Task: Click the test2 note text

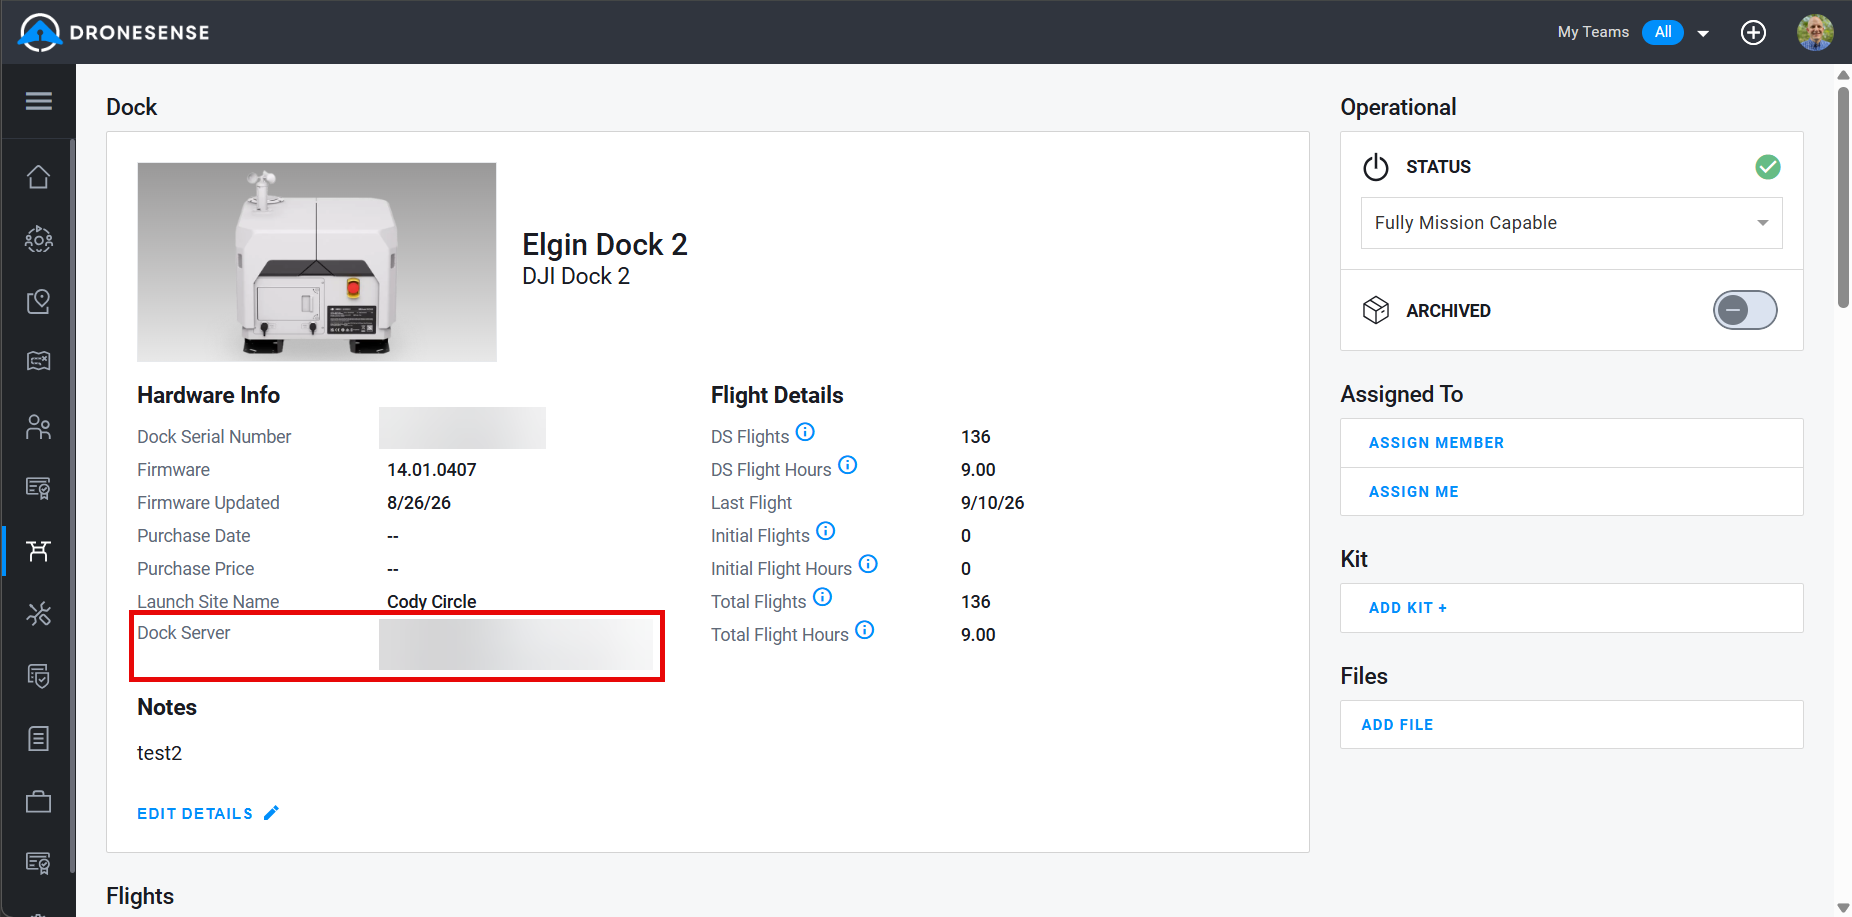Action: [x=160, y=753]
